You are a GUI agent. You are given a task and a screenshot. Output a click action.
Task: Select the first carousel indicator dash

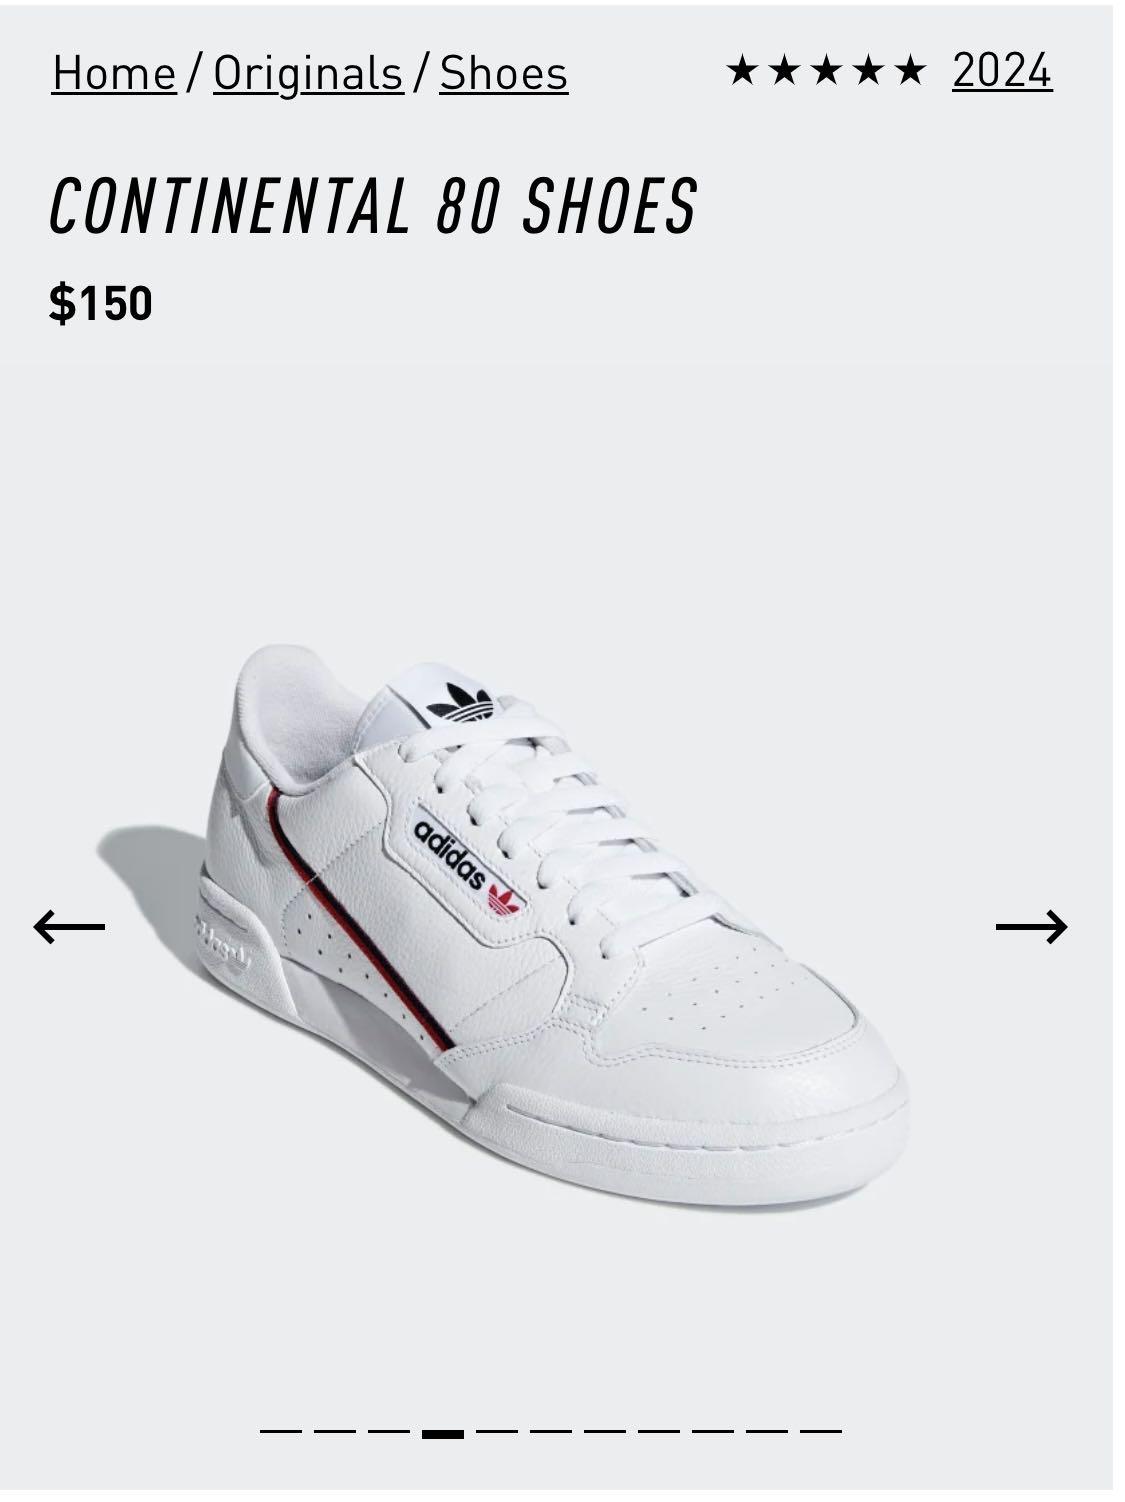pyautogui.click(x=281, y=1432)
